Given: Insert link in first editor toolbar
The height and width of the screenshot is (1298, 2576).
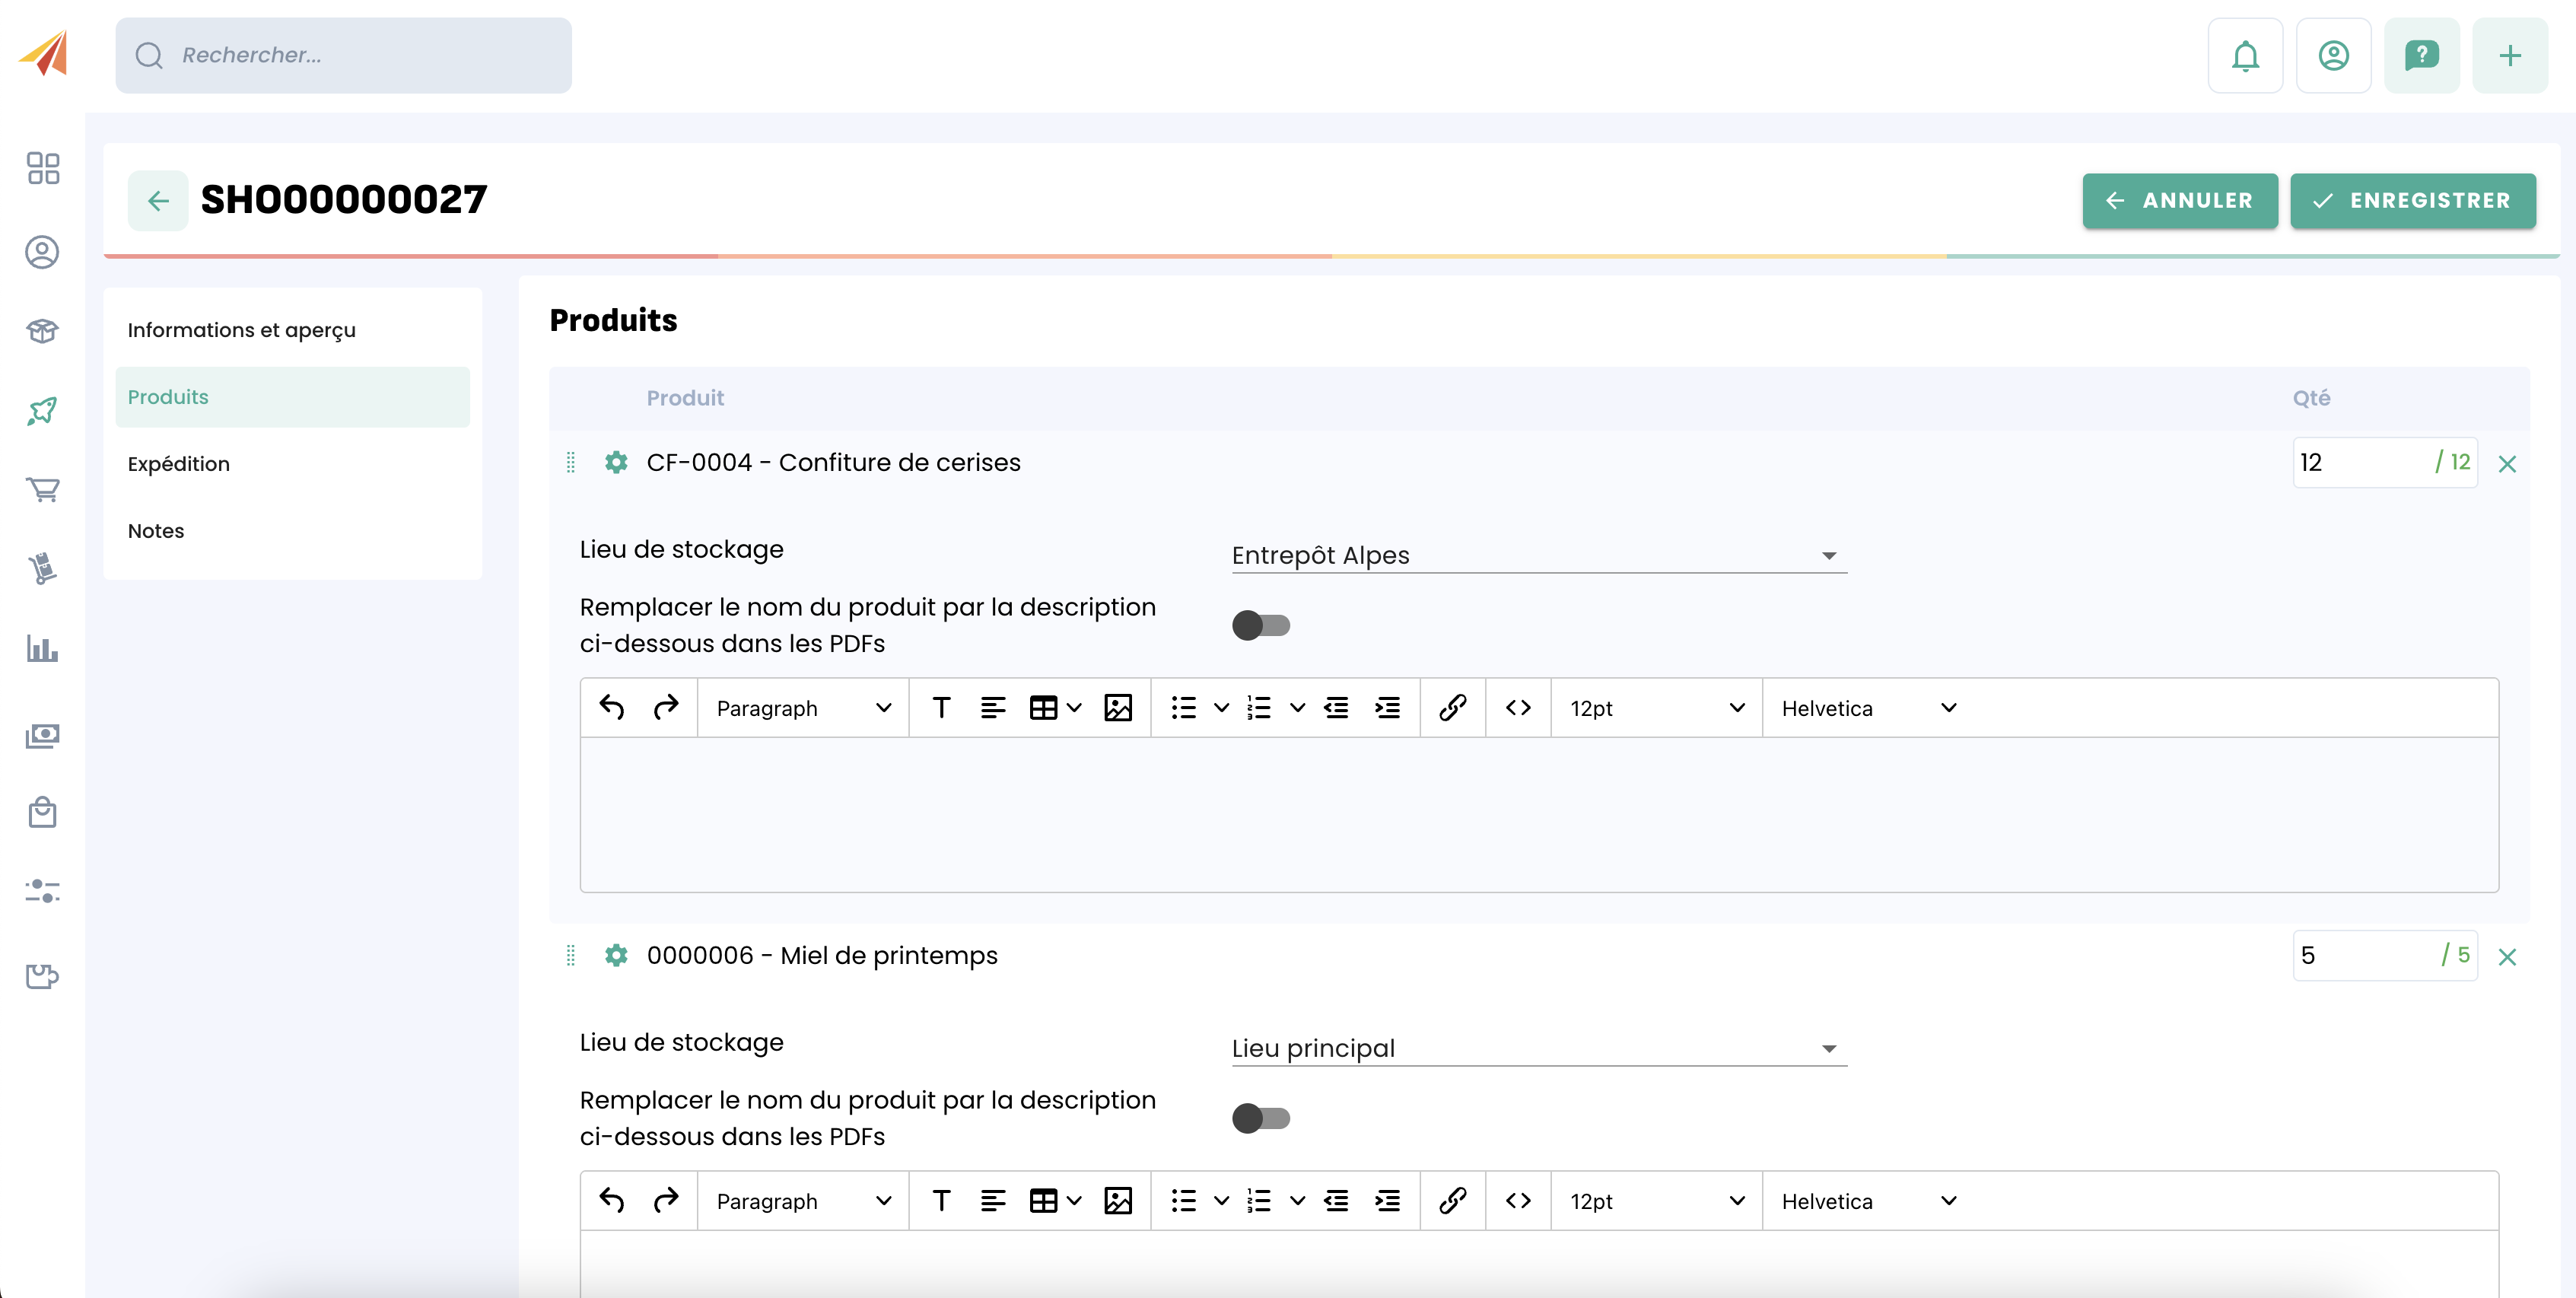Looking at the screenshot, I should [1452, 708].
